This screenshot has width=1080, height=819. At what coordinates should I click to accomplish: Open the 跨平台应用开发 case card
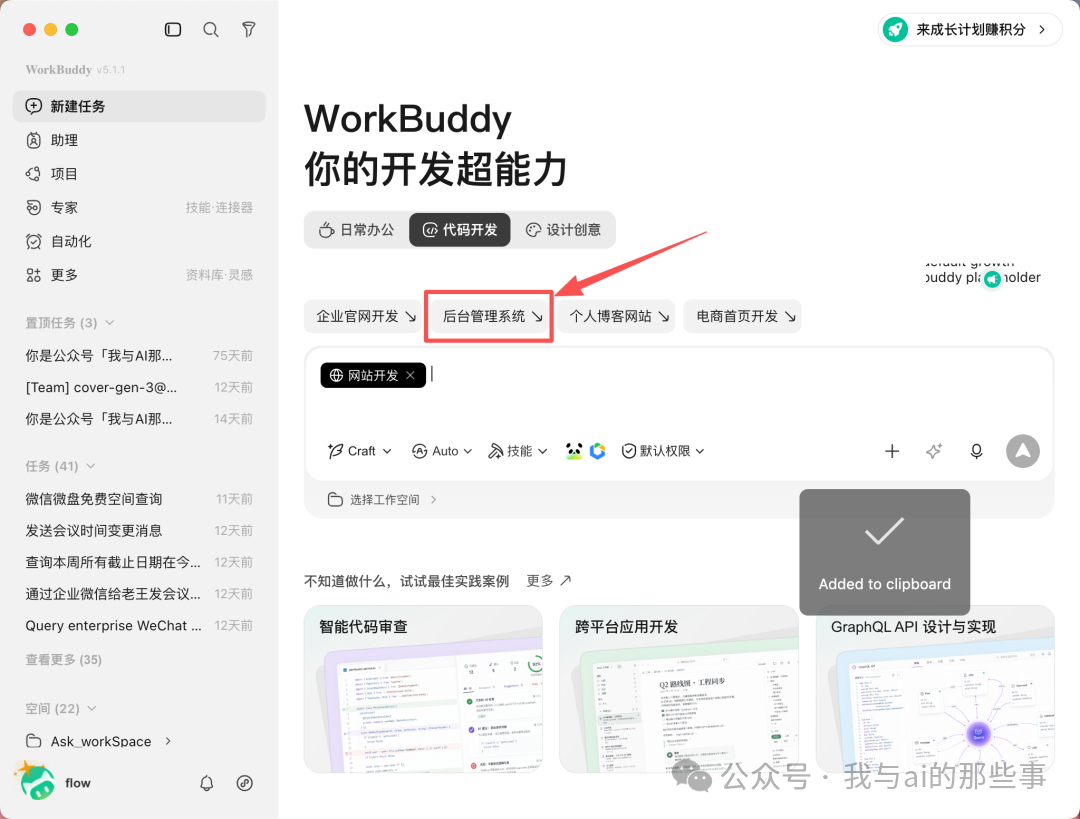point(678,689)
